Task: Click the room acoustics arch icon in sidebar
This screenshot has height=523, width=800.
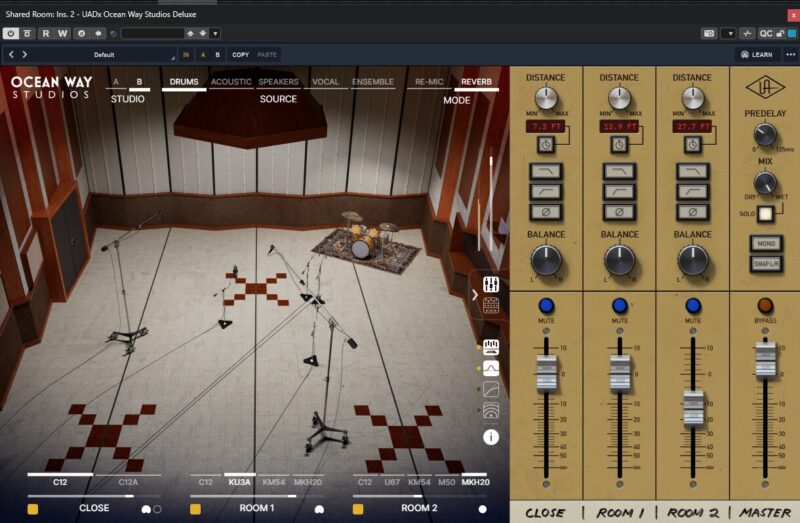Action: tap(491, 410)
